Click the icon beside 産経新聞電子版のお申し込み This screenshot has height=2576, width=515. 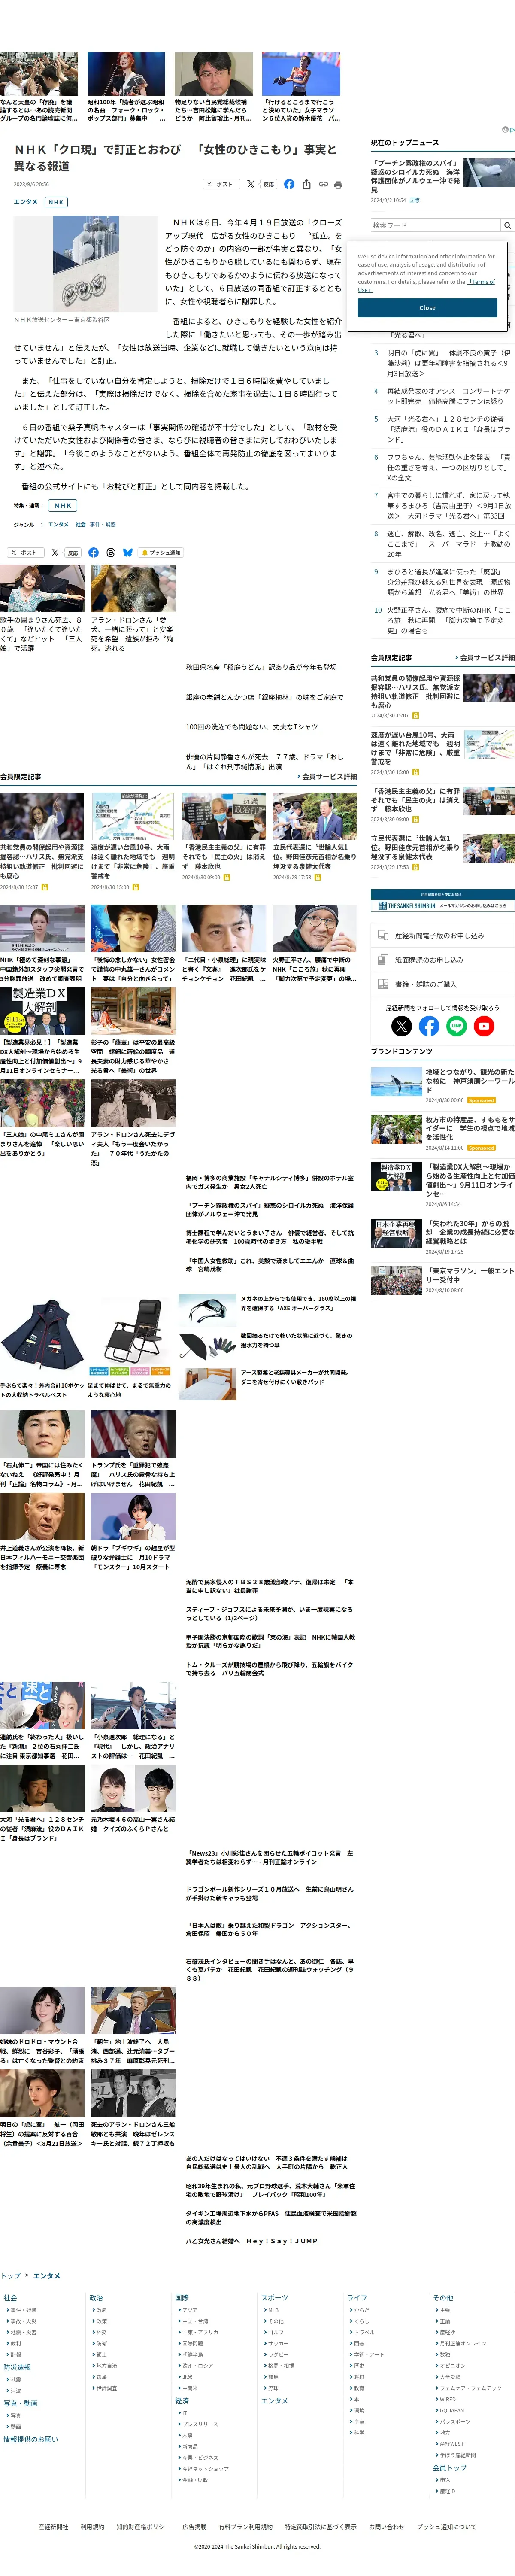point(383,935)
